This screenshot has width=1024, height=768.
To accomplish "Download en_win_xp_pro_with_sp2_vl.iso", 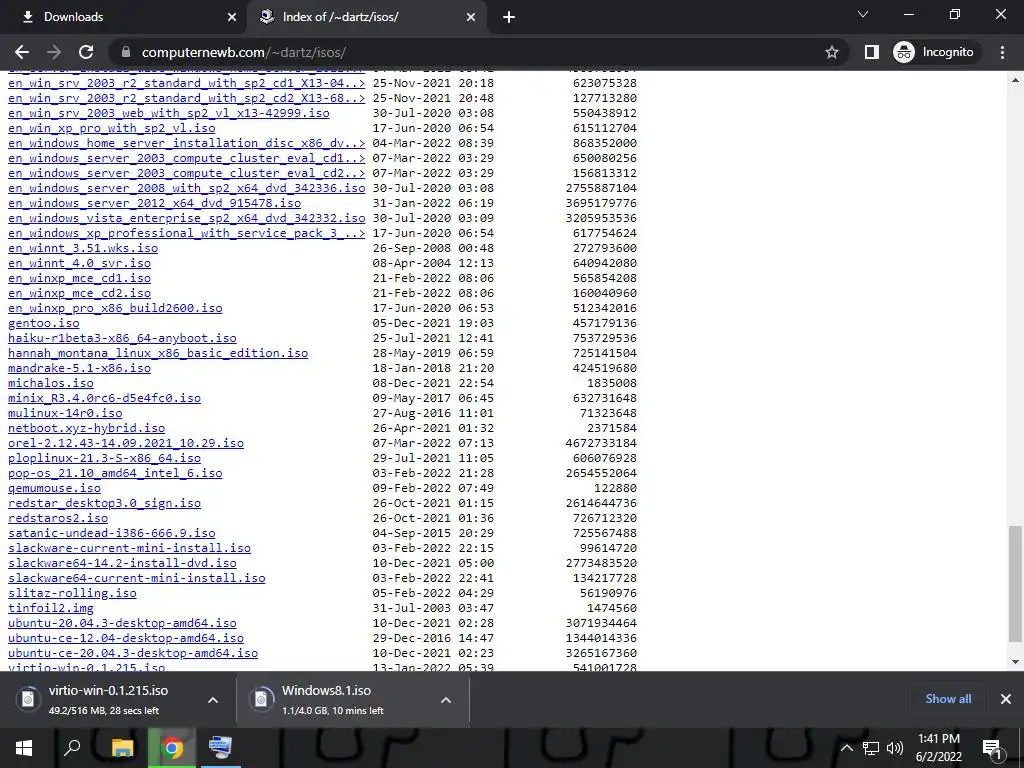I will pyautogui.click(x=112, y=128).
